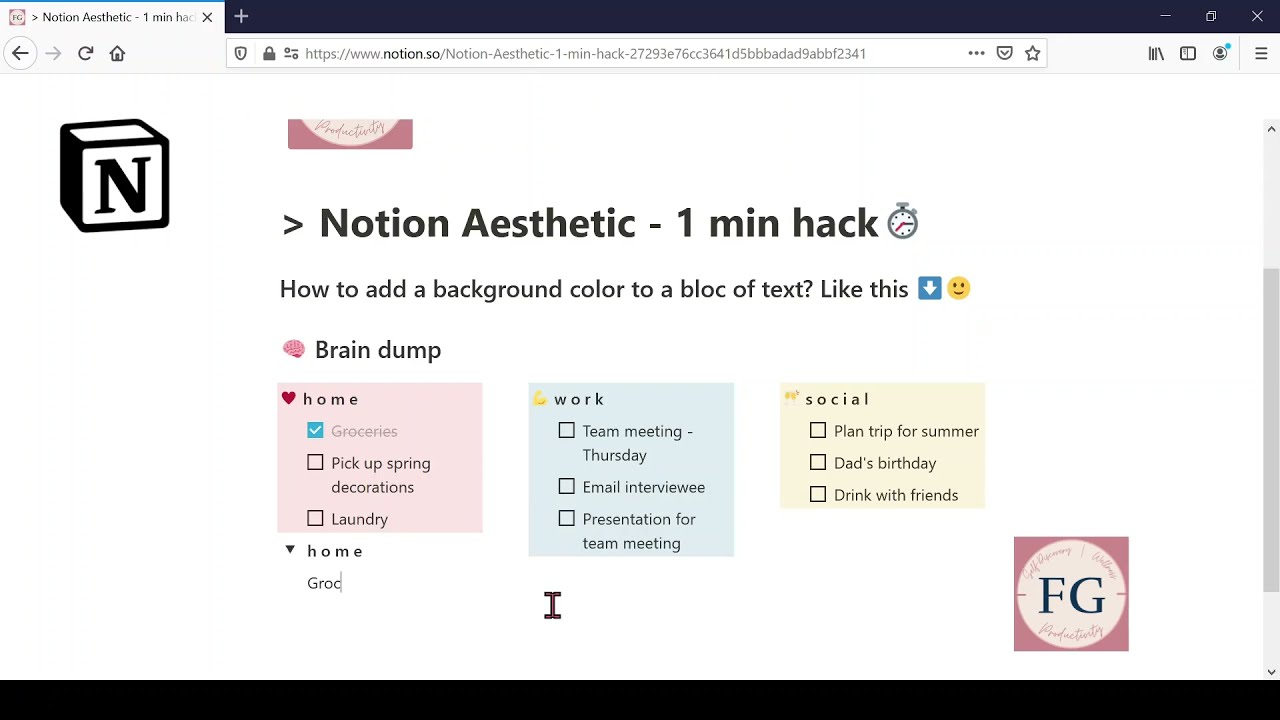Screen dimensions: 1280x720
Task: Click the icon beside social heading
Action: (791, 397)
